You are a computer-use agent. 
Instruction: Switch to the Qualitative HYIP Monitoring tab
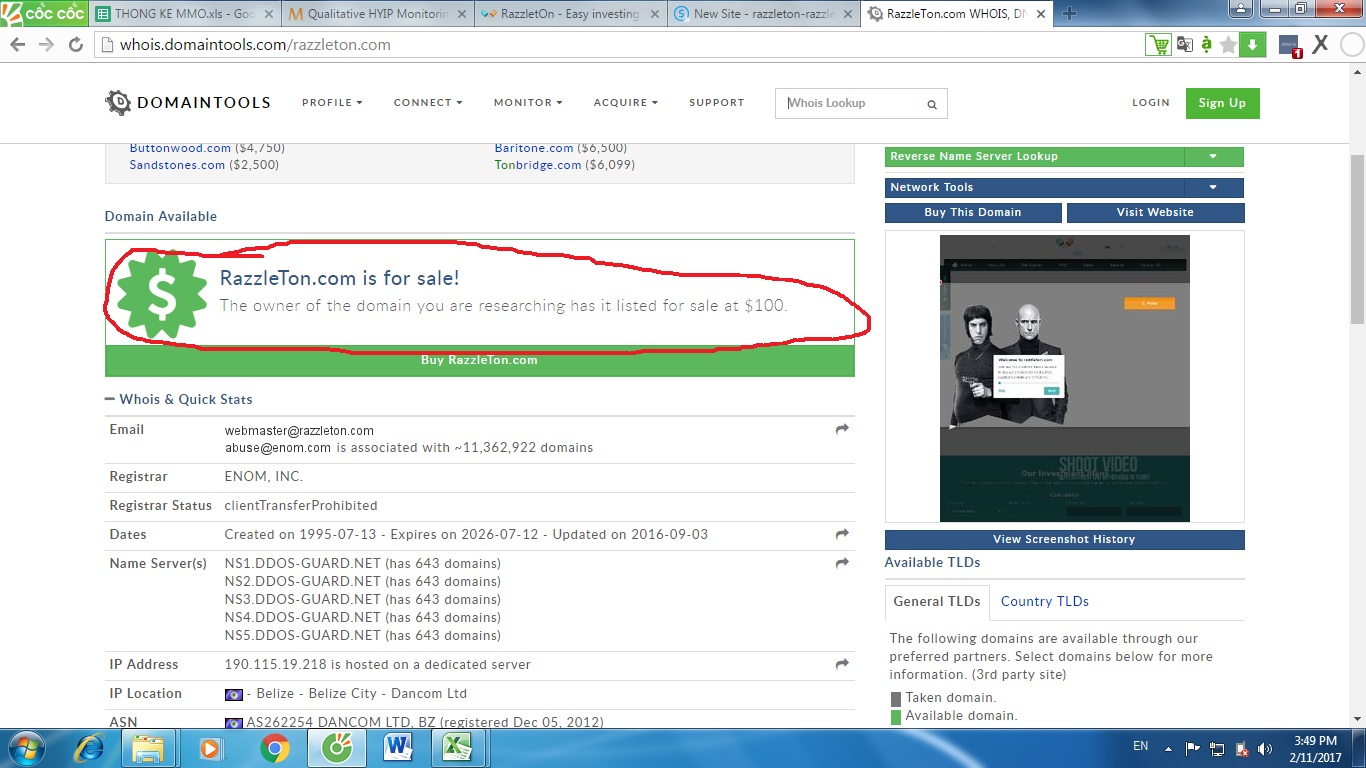tap(377, 14)
